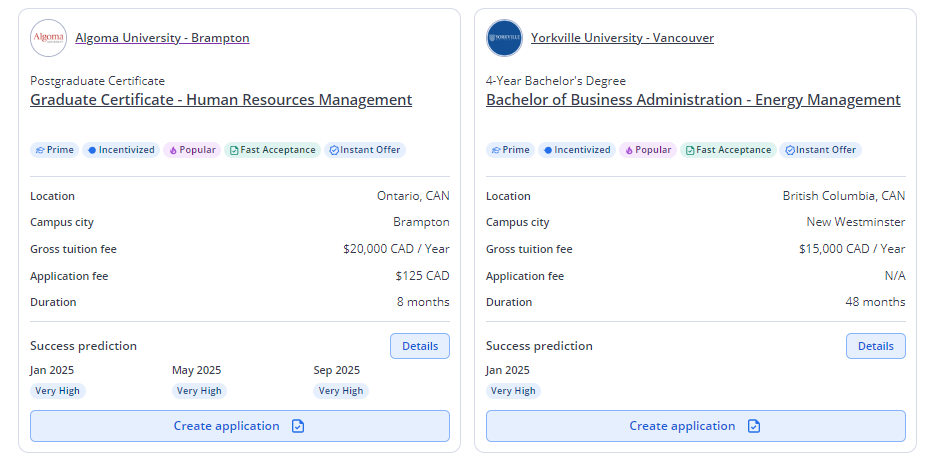Click the May 2025 intake label
The height and width of the screenshot is (461, 930).
(196, 370)
